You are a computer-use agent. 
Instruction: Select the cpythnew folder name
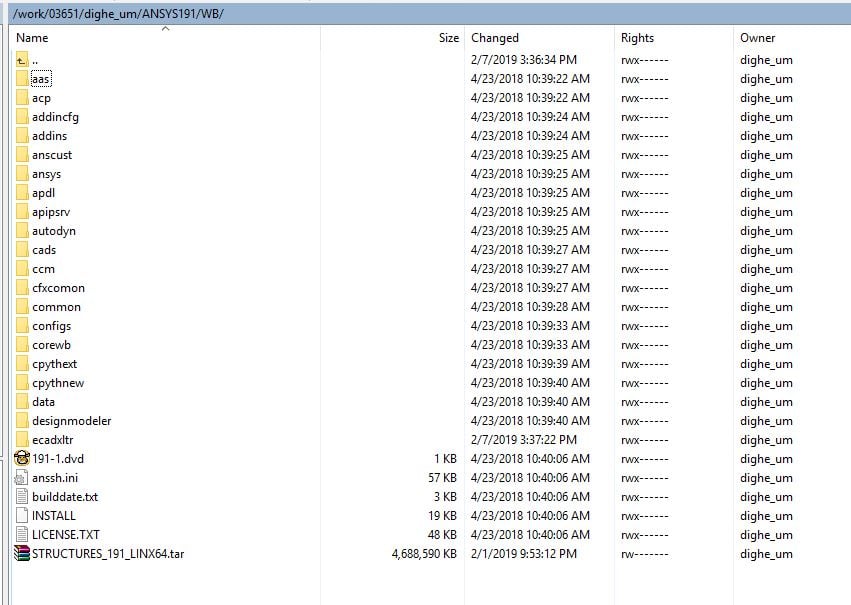point(58,383)
